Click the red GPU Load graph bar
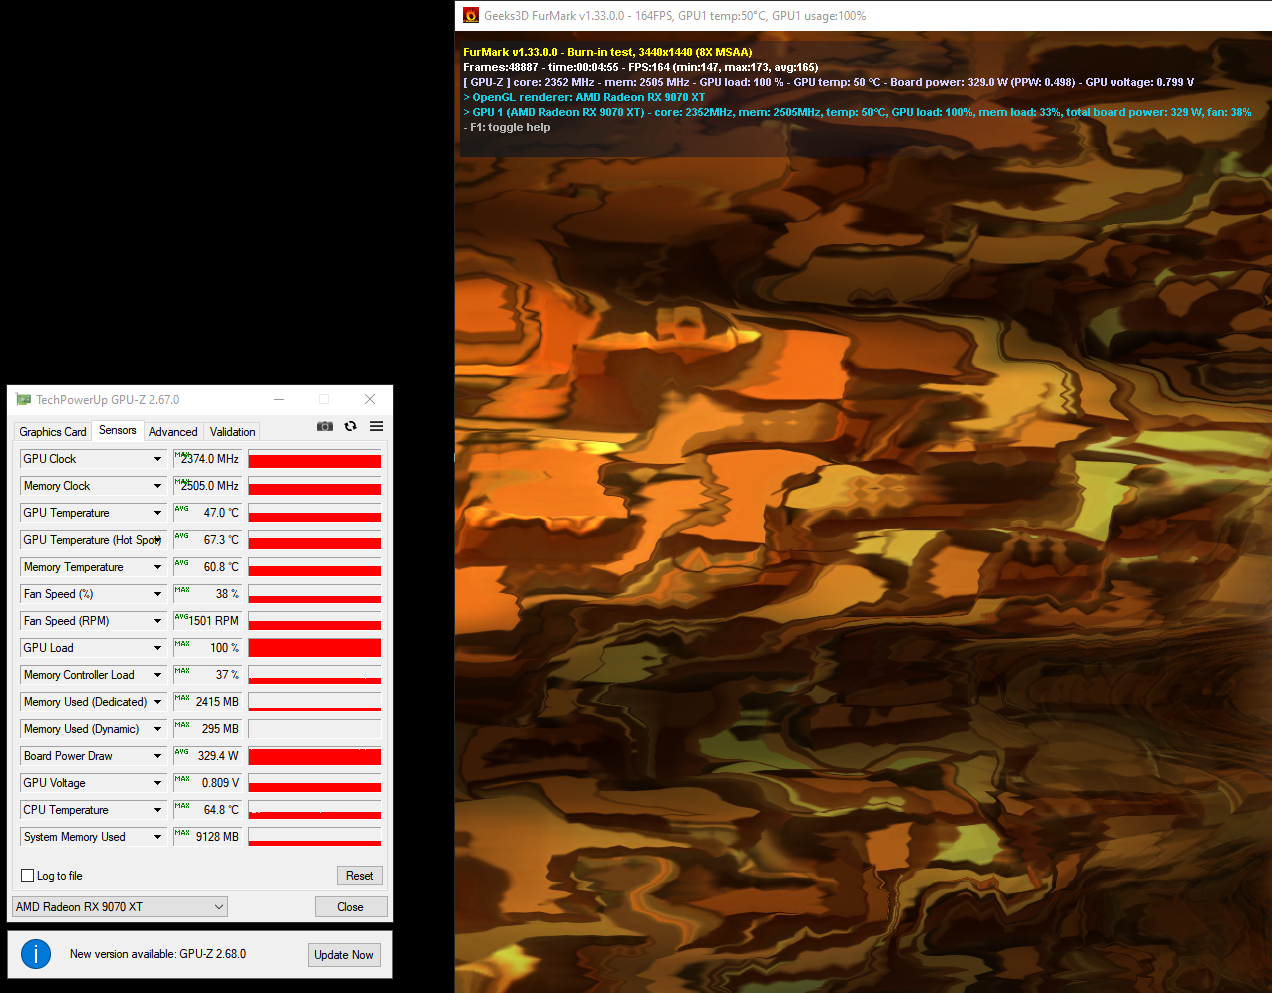 (x=314, y=647)
